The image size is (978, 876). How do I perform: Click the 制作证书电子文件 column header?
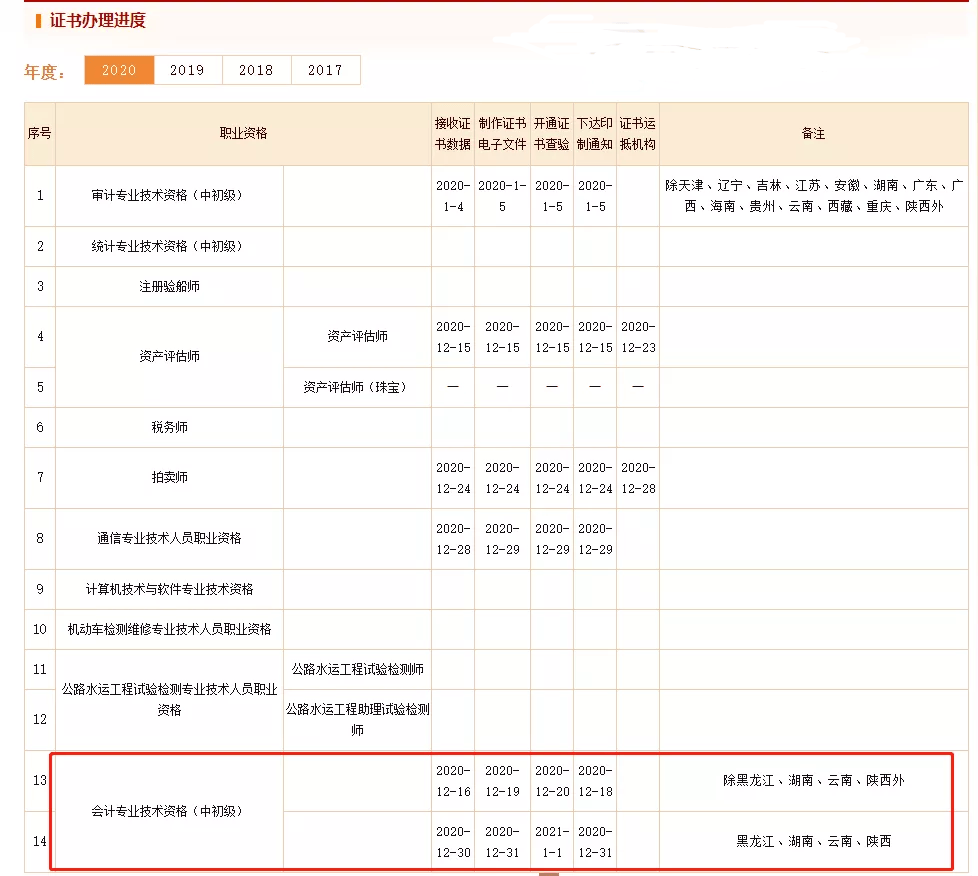tap(502, 134)
